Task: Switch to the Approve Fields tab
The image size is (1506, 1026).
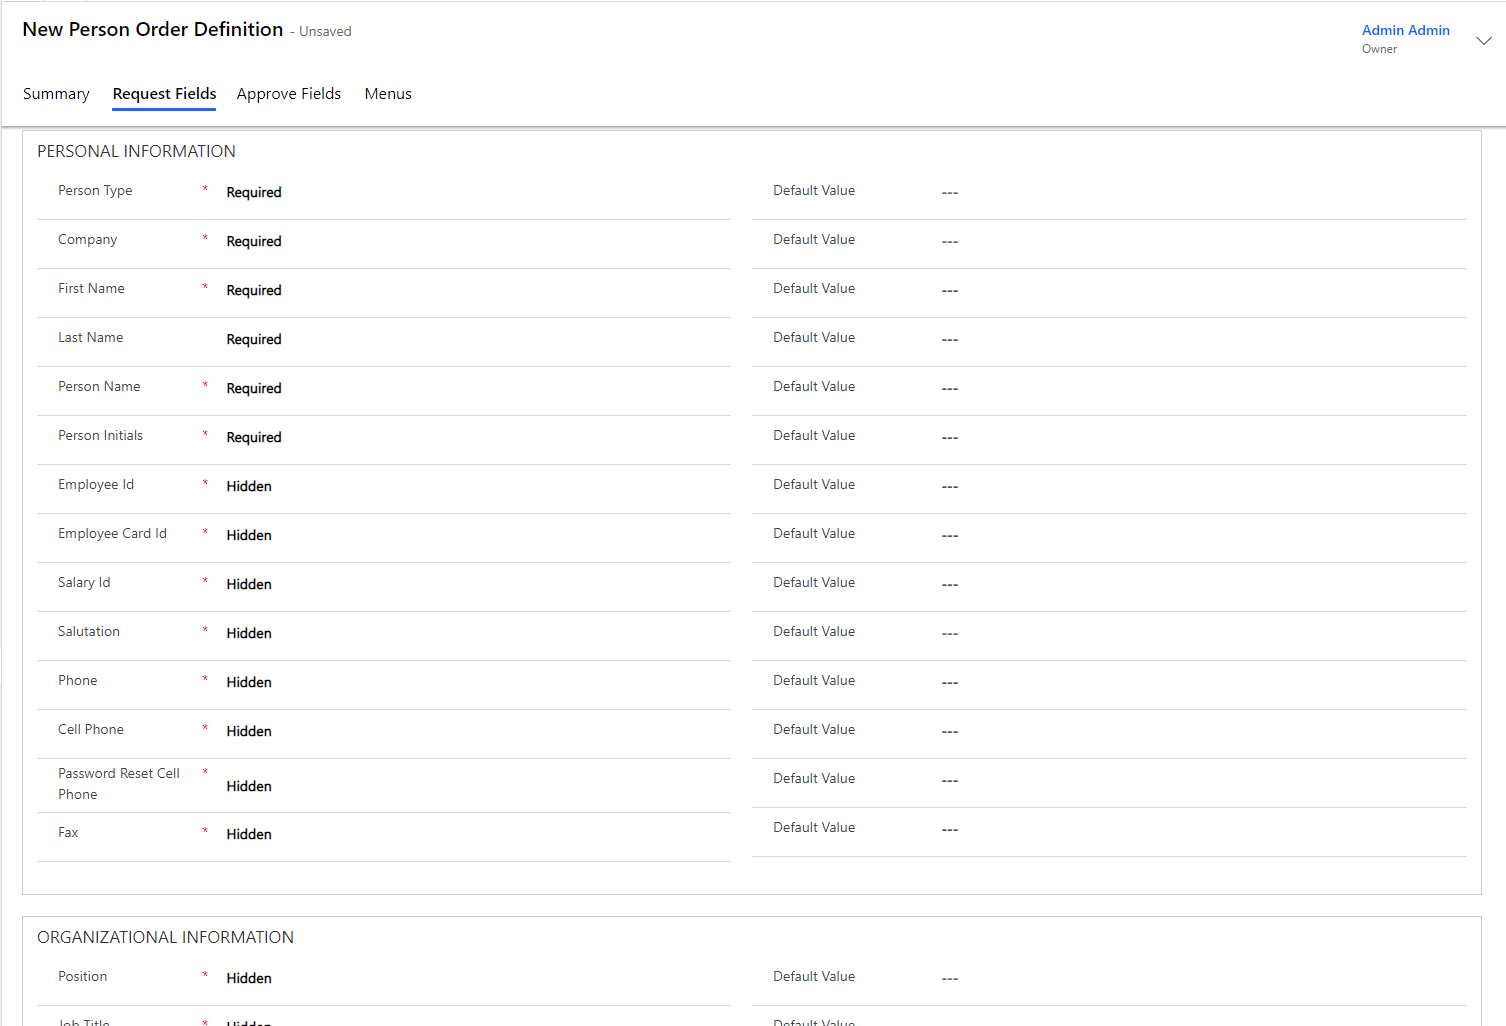Action: 288,94
